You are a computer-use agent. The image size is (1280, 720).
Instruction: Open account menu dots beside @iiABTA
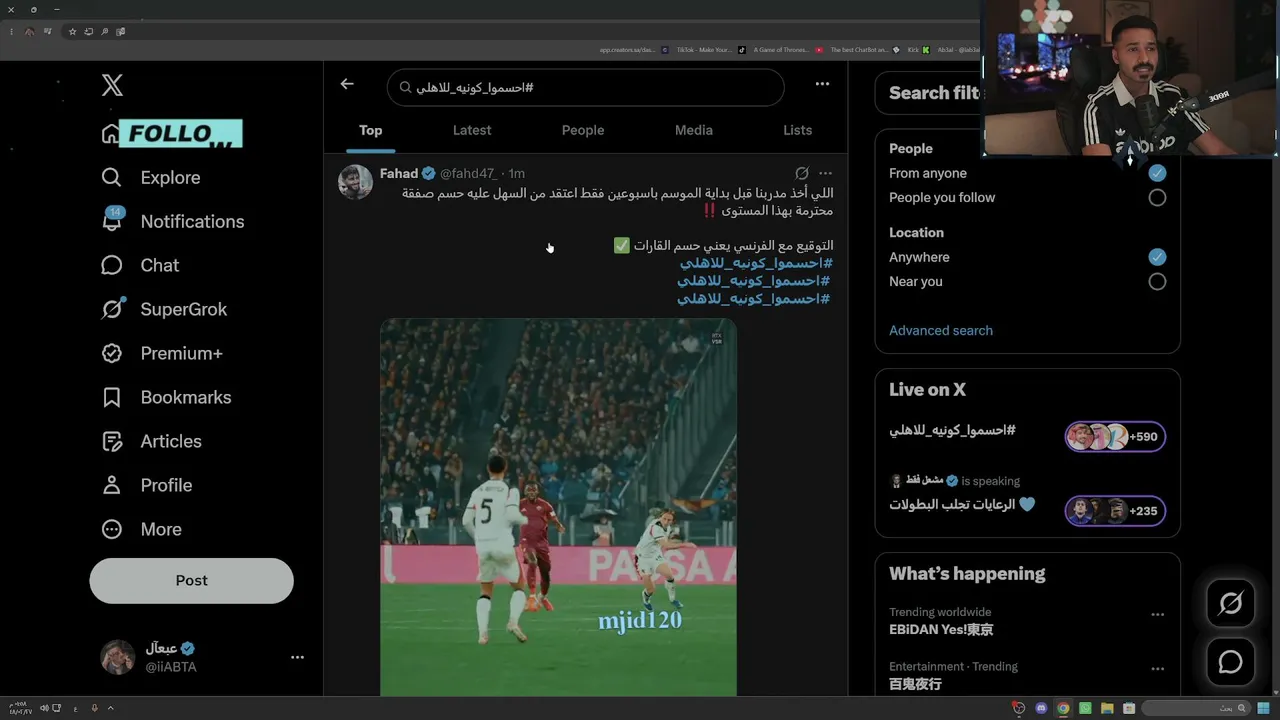(x=297, y=657)
